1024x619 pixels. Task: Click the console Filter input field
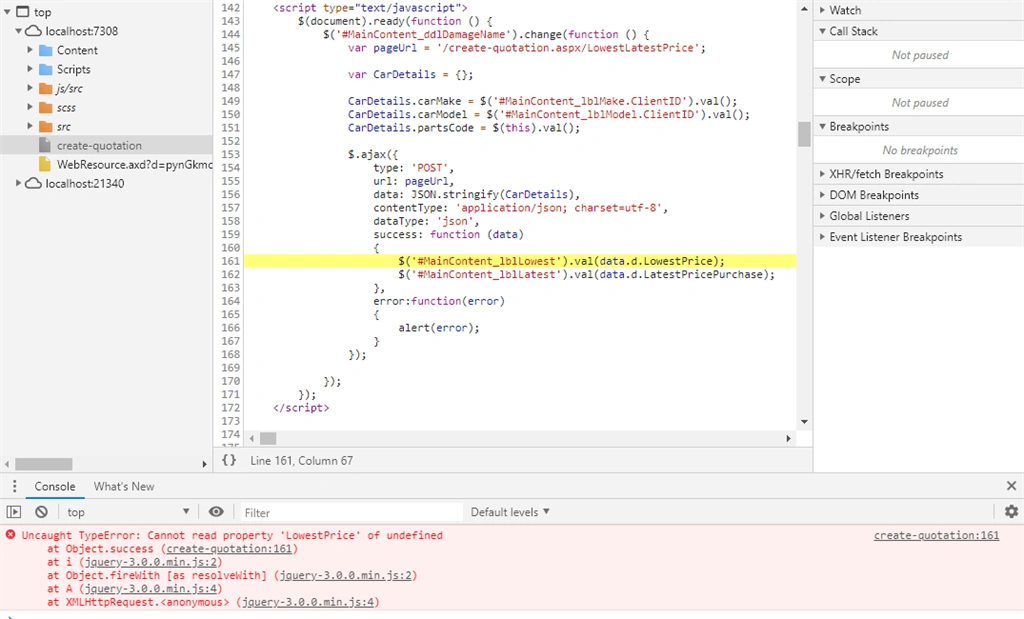click(x=350, y=513)
